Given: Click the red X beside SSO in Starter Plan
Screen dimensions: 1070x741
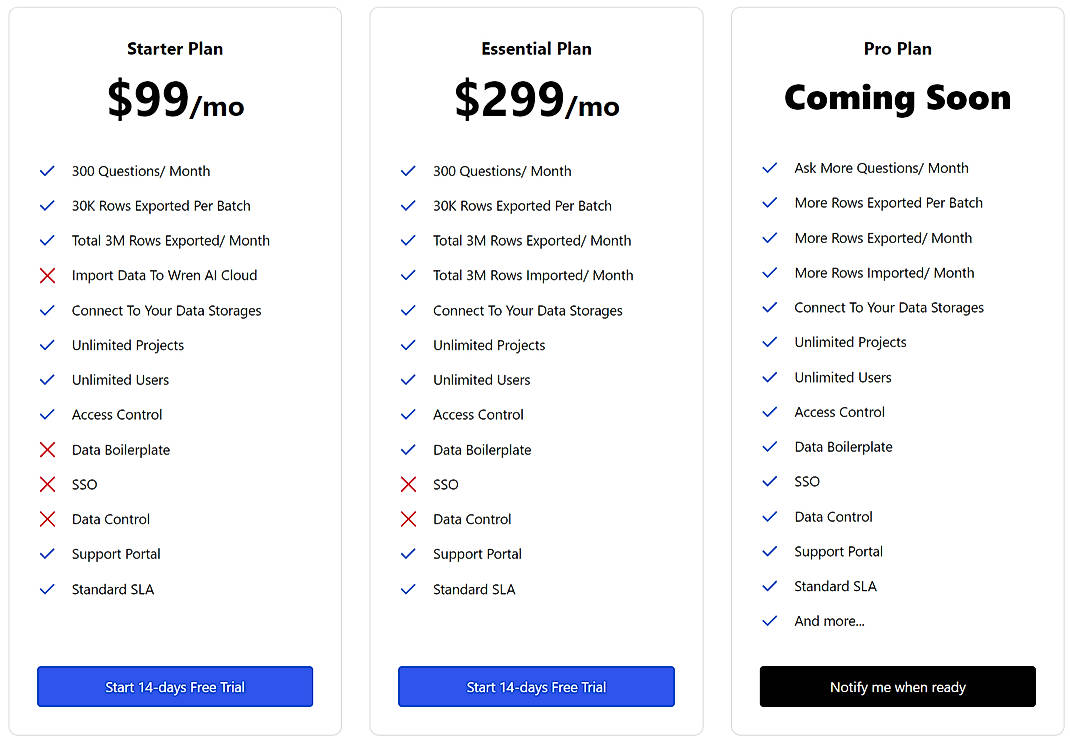Looking at the screenshot, I should [47, 484].
